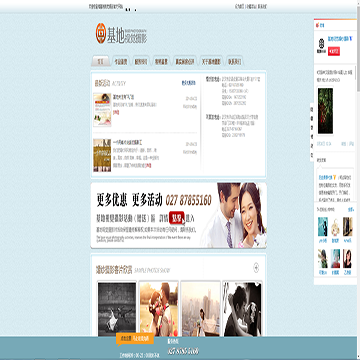Click the circular plus icon beside Sample Photo Show

[256, 267]
